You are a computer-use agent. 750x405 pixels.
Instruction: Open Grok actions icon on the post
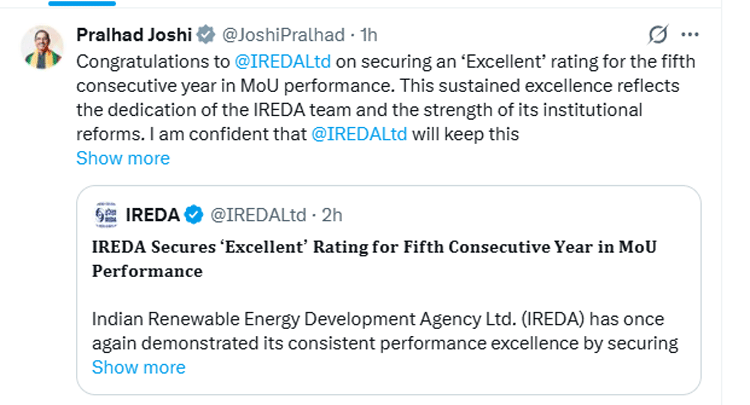(658, 35)
